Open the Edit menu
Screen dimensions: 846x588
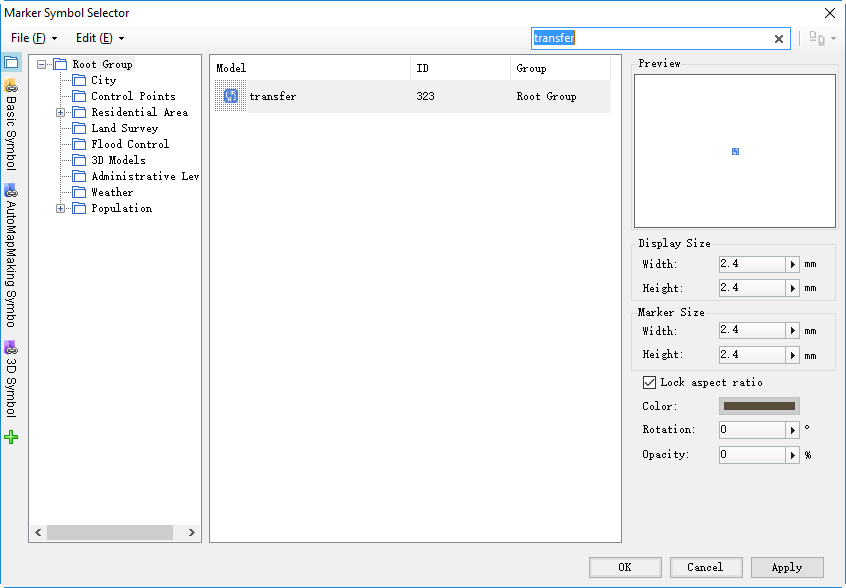pyautogui.click(x=100, y=38)
